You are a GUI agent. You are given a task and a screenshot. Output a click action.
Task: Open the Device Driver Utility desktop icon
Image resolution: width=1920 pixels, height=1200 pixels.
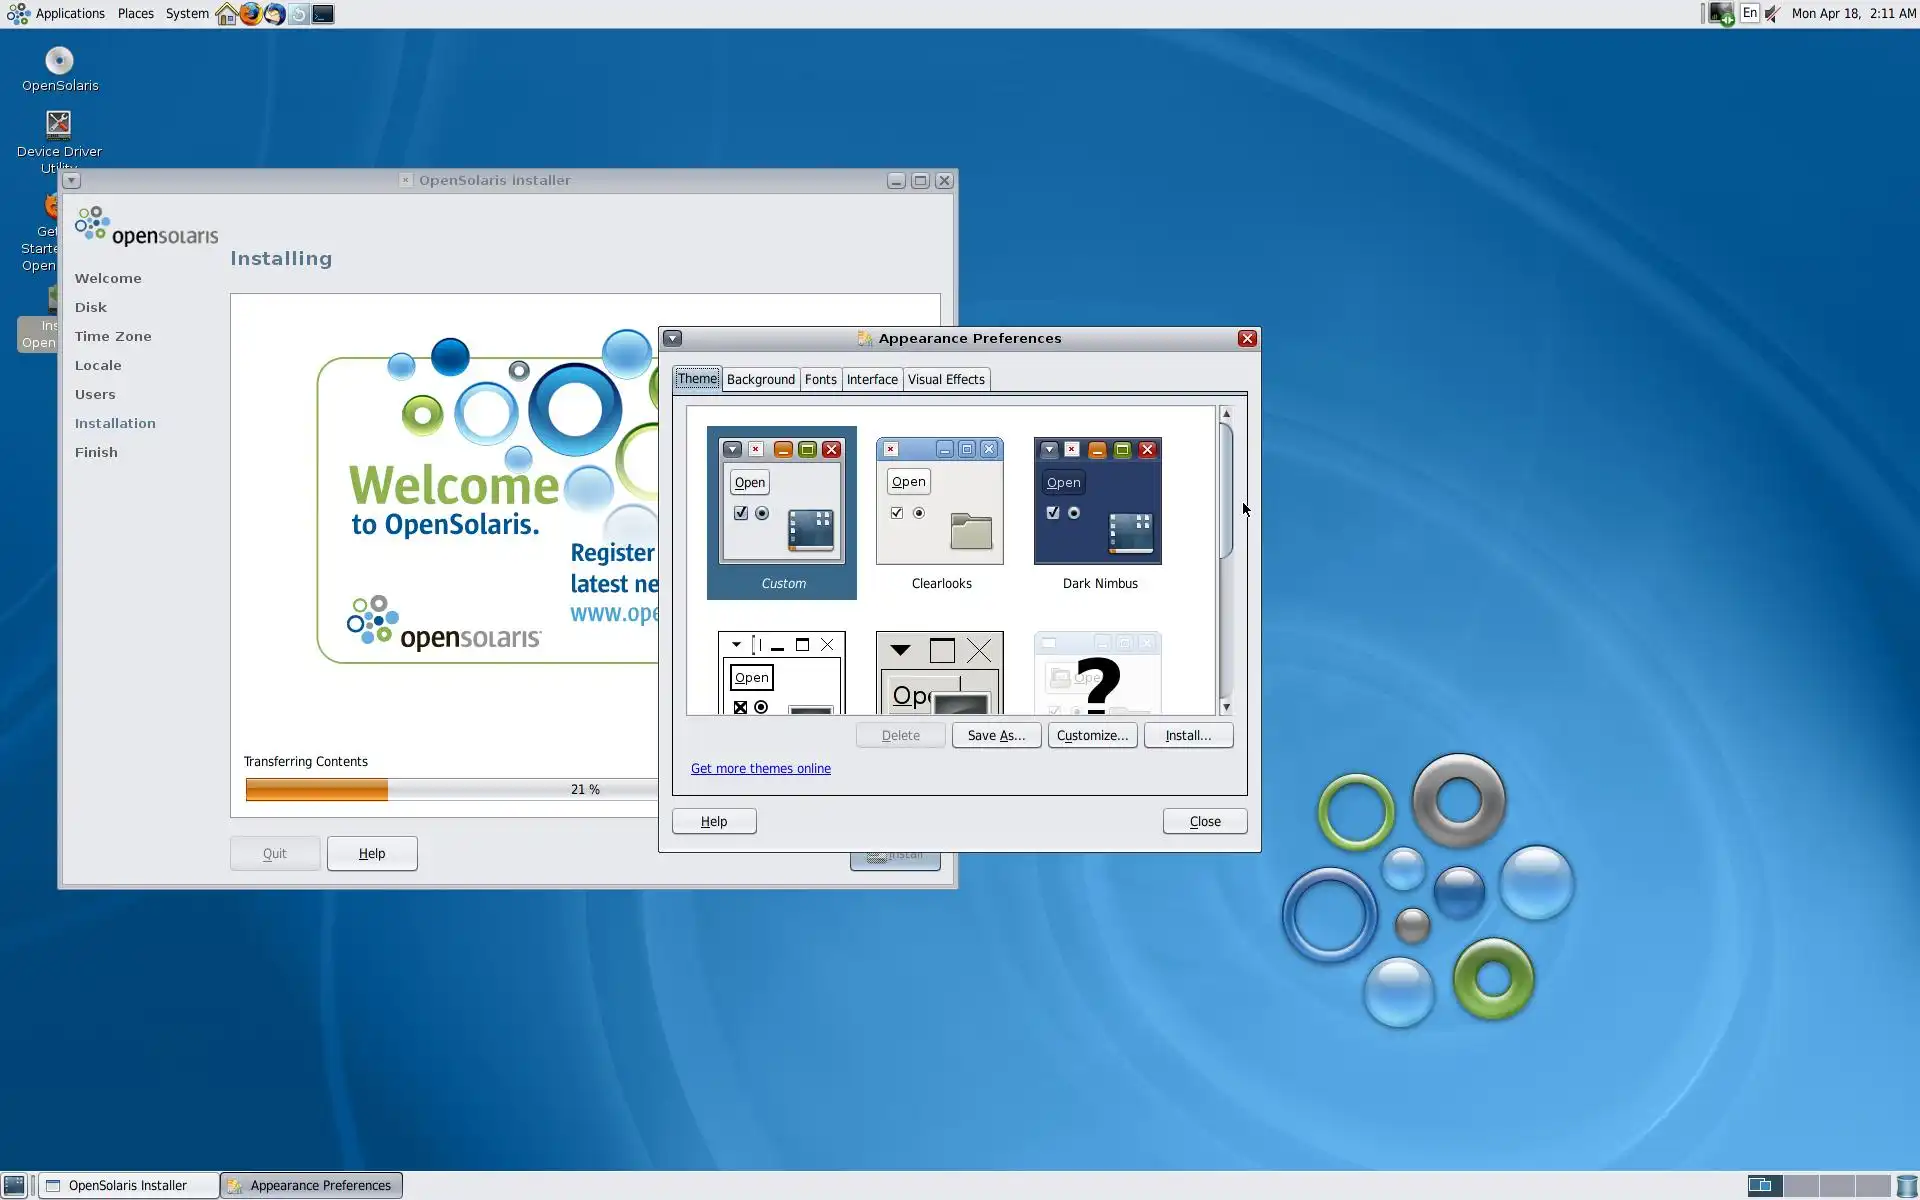click(x=59, y=124)
